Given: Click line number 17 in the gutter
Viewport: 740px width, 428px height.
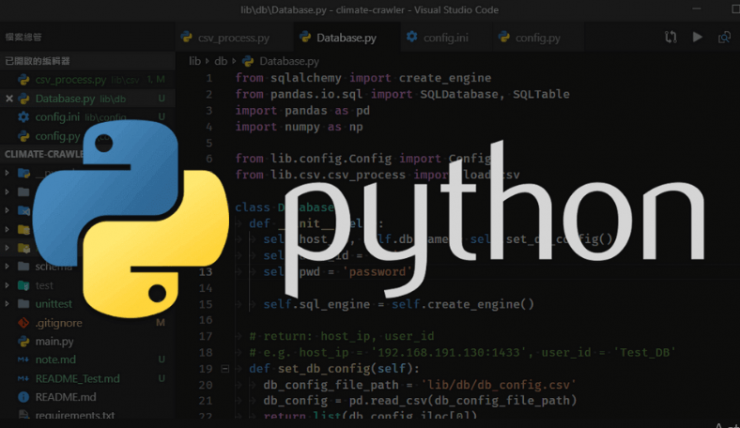Looking at the screenshot, I should 205,336.
